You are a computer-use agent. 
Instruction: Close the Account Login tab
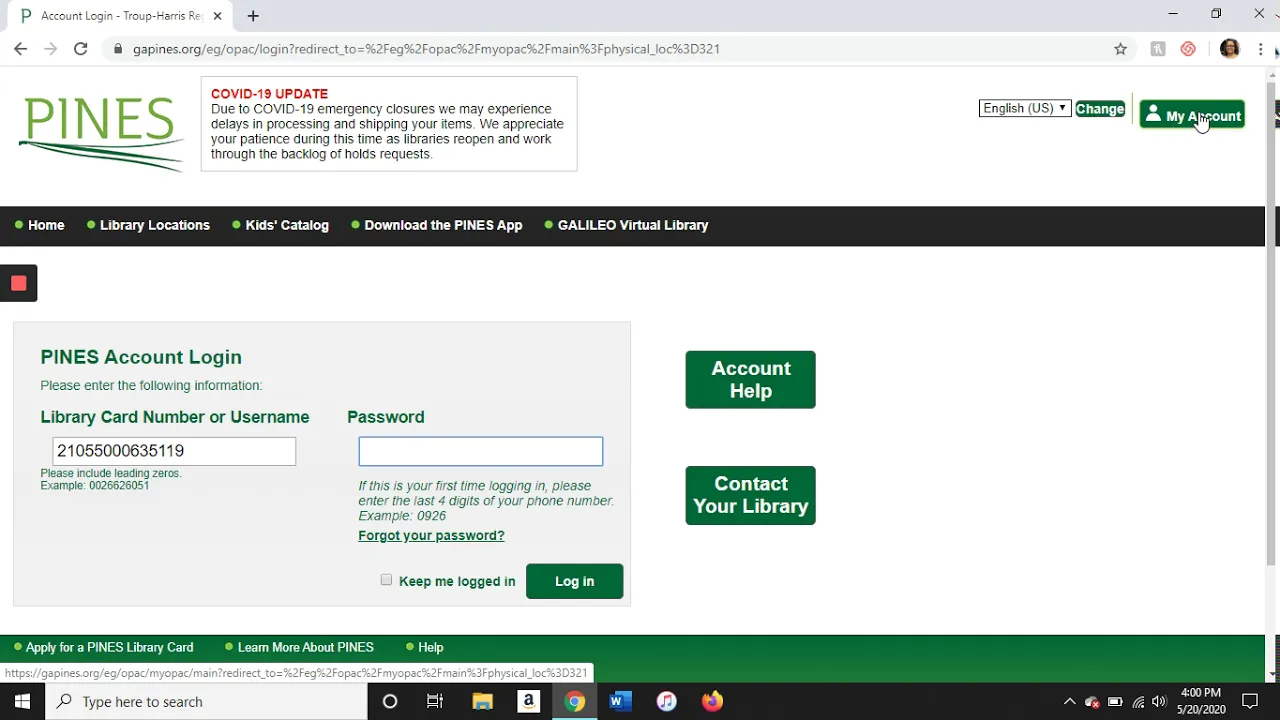coord(217,16)
